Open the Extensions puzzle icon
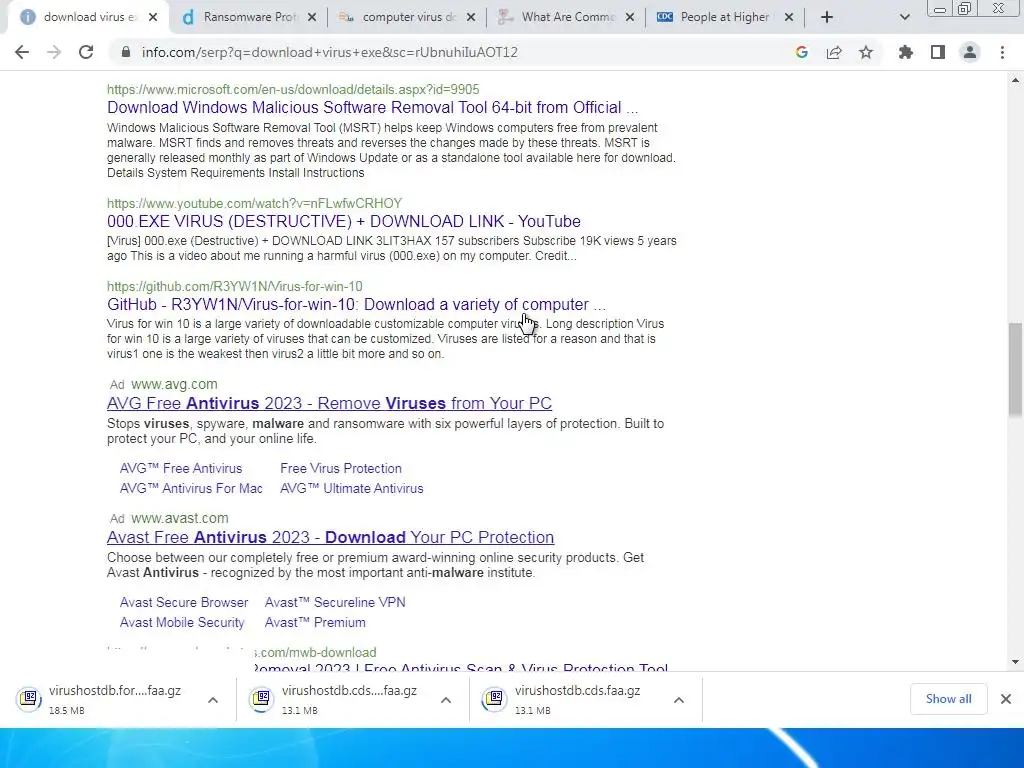1024x768 pixels. (906, 52)
